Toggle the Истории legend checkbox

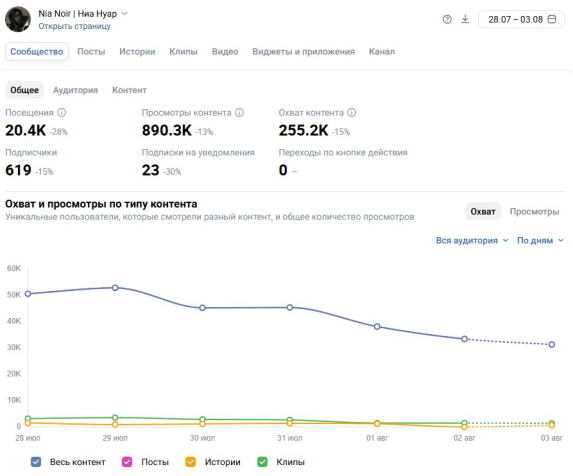tap(190, 462)
